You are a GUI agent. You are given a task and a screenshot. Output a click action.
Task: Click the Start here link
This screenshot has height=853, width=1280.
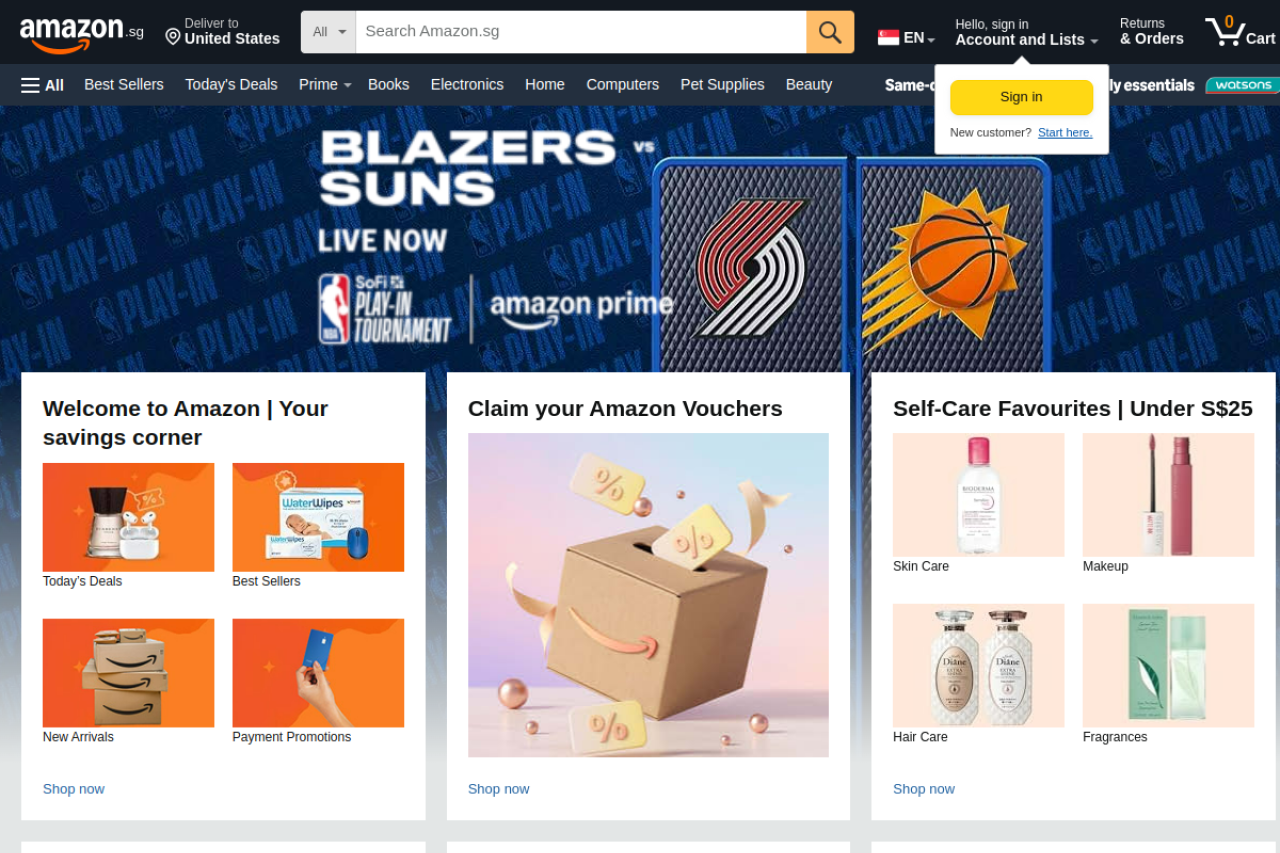tap(1065, 133)
